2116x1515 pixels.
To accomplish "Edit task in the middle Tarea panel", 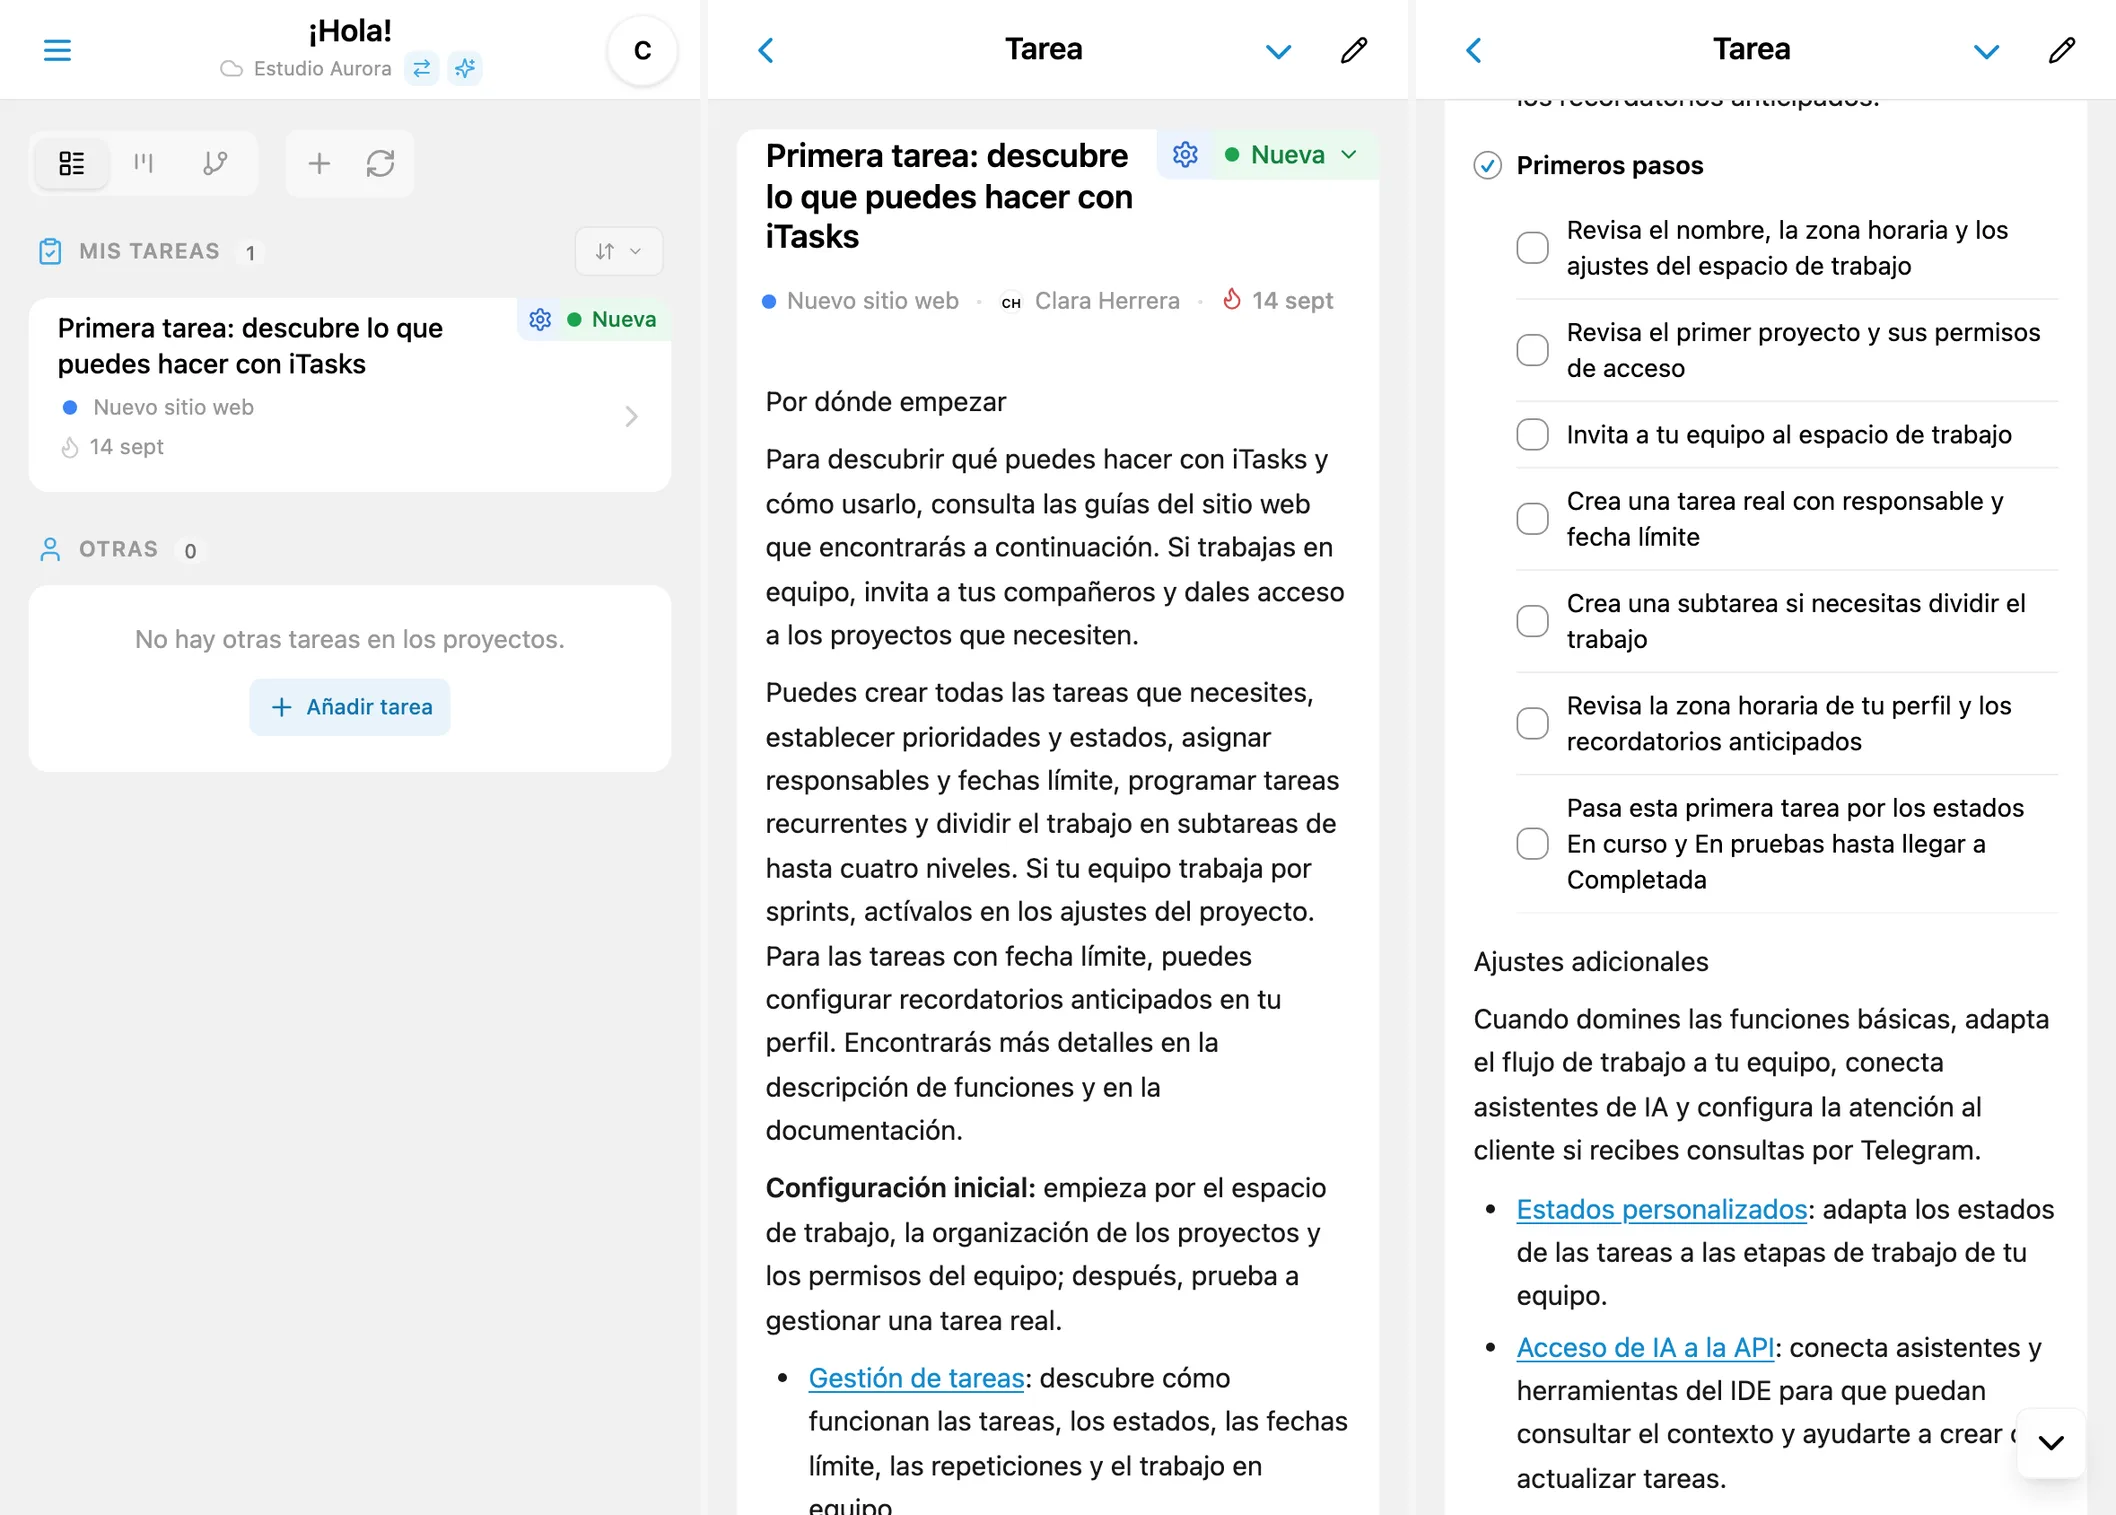I will [x=1354, y=50].
